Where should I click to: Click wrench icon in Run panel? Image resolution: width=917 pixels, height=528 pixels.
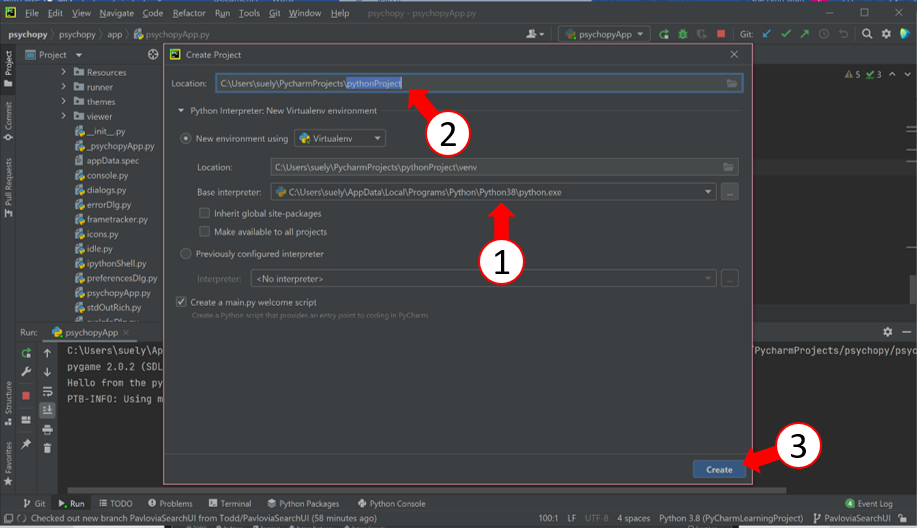[26, 372]
